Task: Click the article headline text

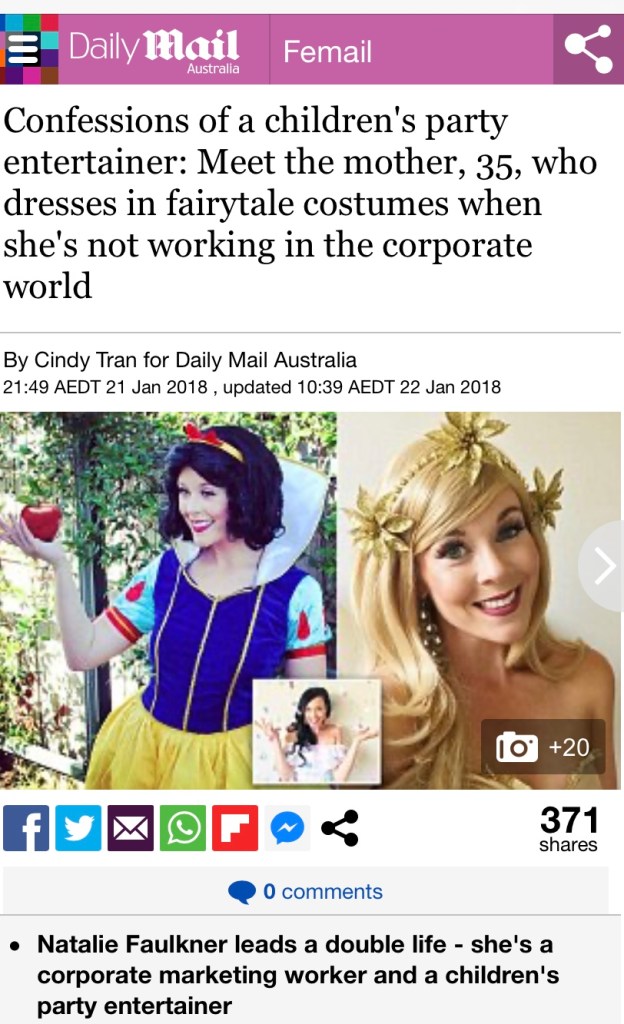Action: coord(300,203)
